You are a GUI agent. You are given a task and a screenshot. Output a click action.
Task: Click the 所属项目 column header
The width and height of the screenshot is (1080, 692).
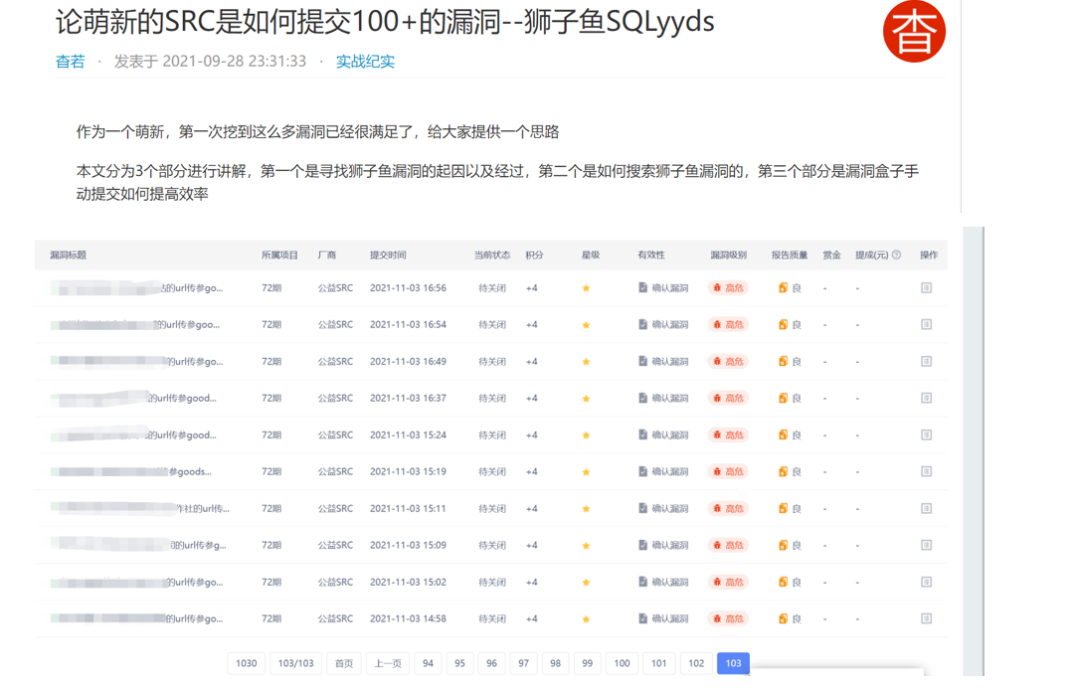[x=280, y=255]
